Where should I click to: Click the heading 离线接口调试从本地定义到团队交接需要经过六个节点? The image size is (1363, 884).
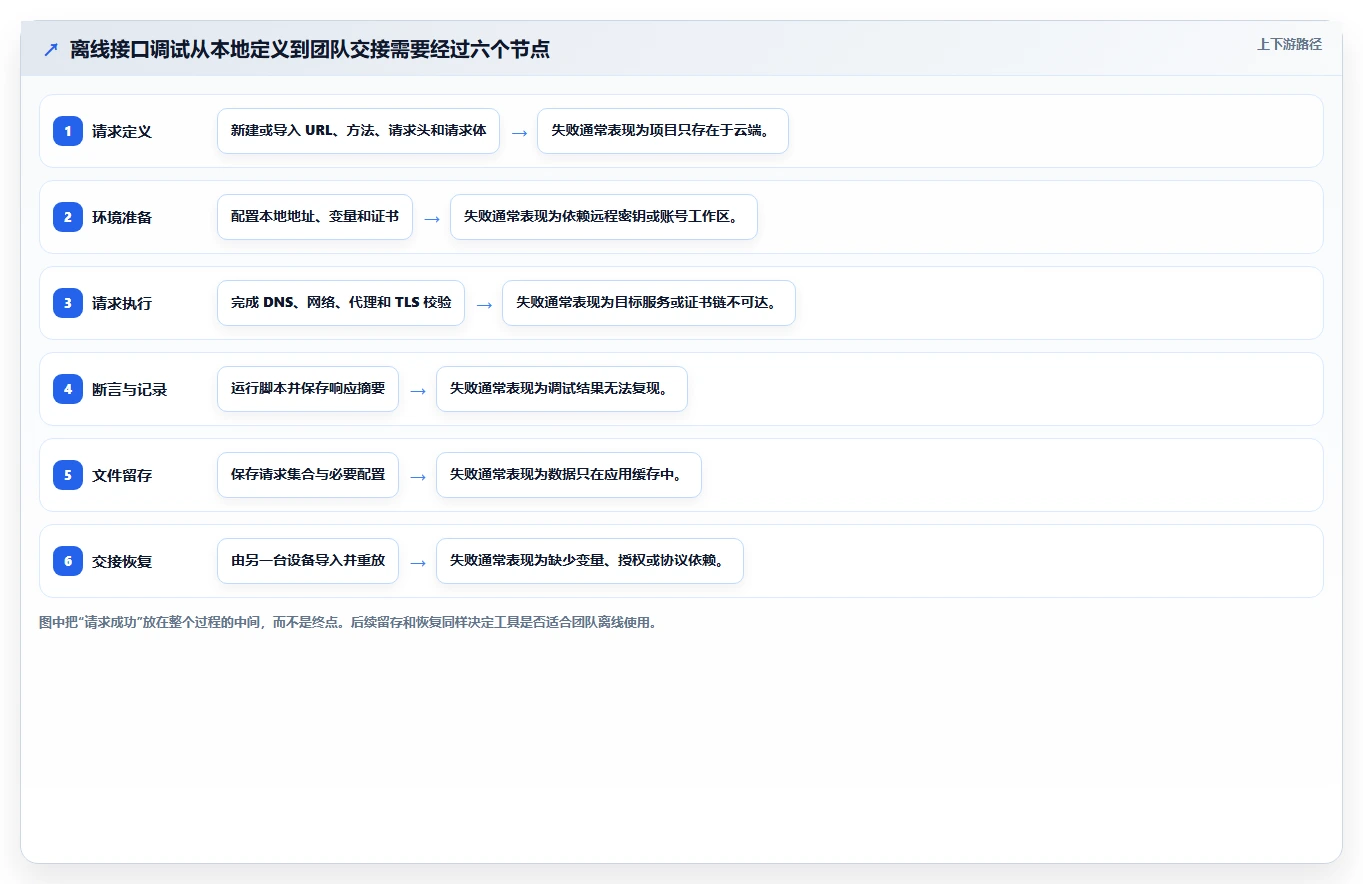pos(310,49)
